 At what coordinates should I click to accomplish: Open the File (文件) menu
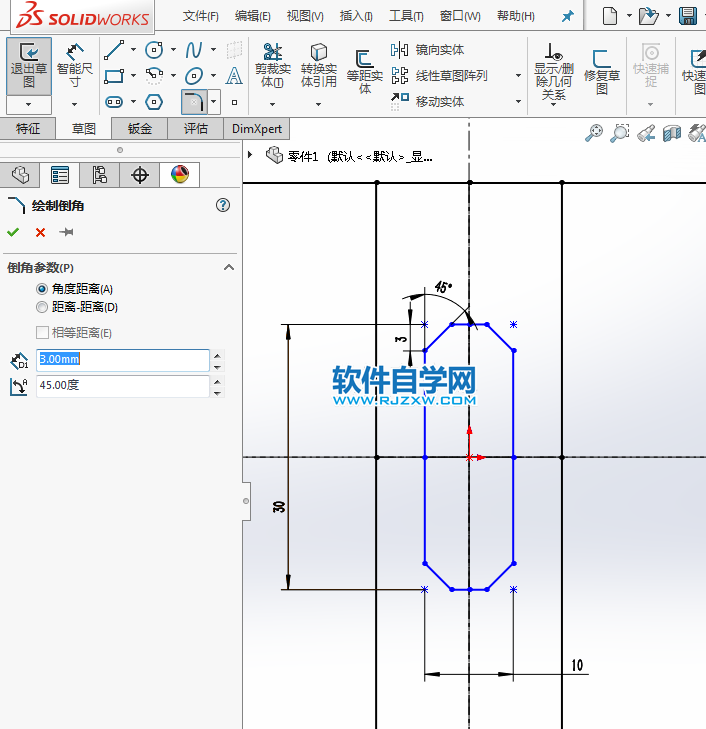(201, 16)
